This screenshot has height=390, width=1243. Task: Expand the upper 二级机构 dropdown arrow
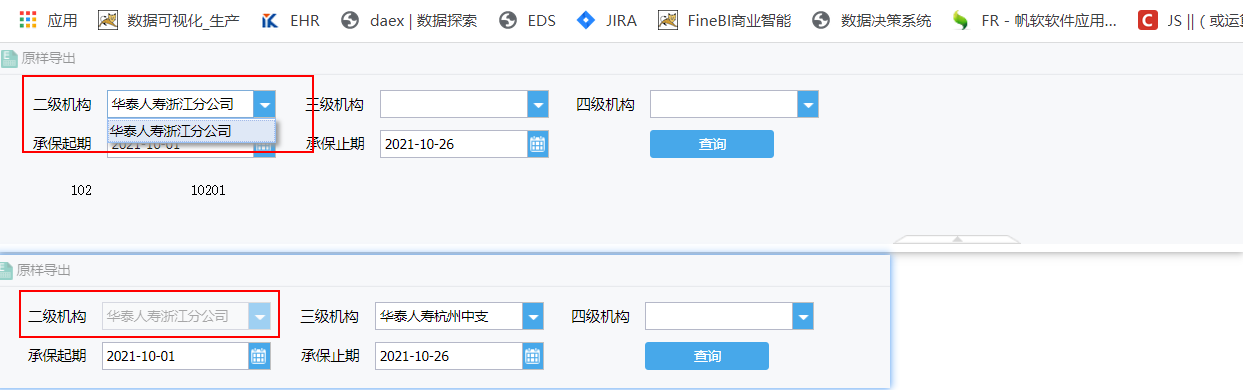click(x=264, y=104)
